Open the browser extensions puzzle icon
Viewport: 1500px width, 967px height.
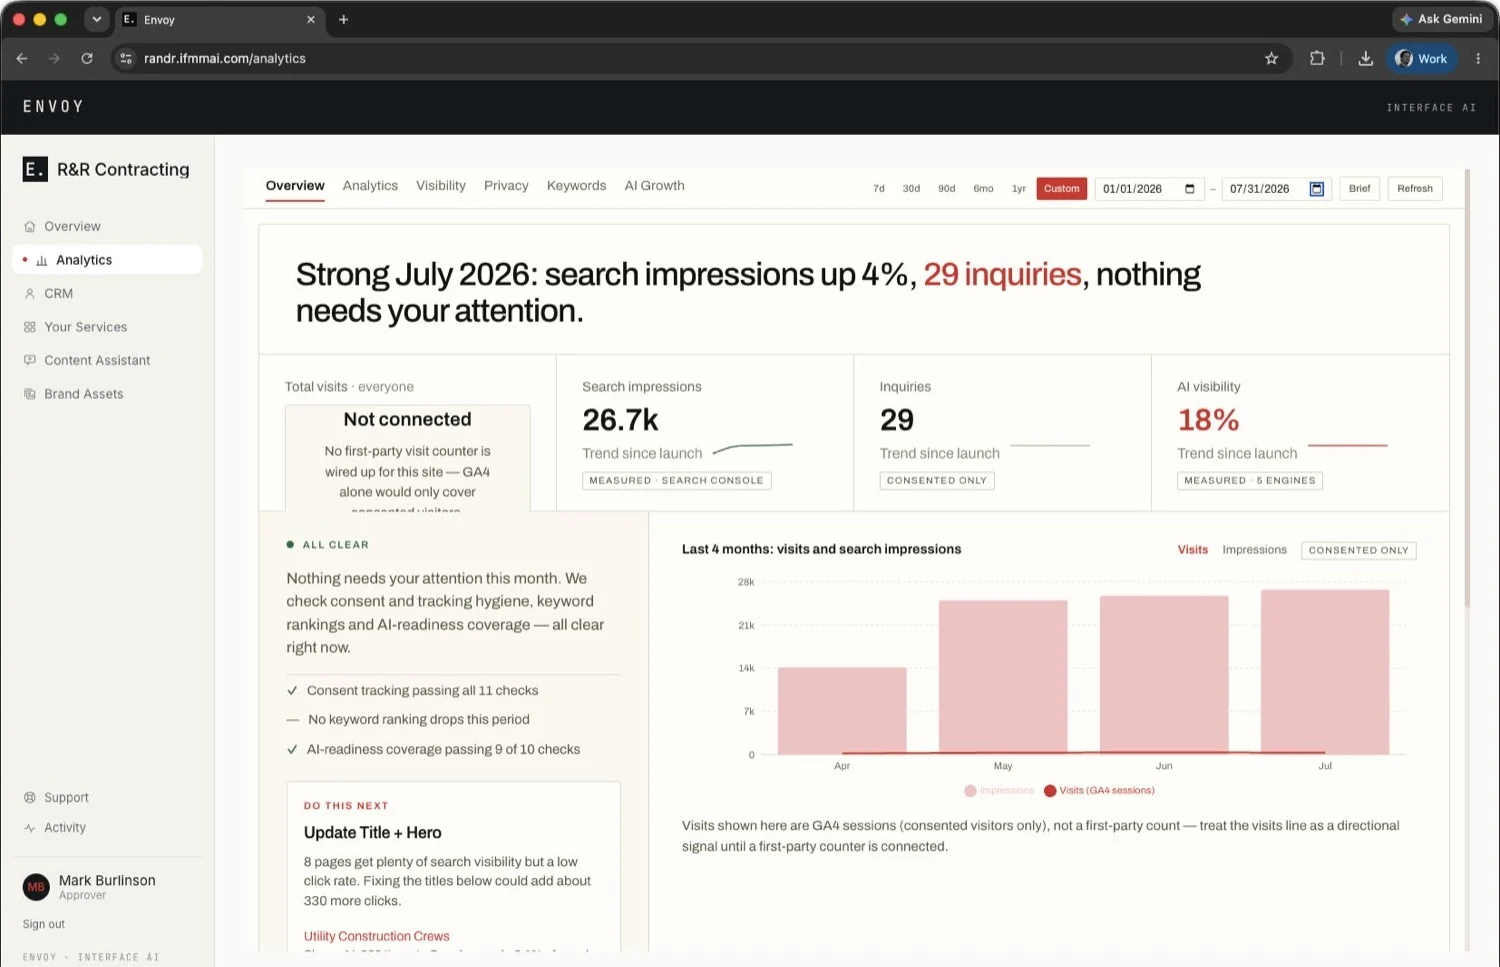(1317, 59)
